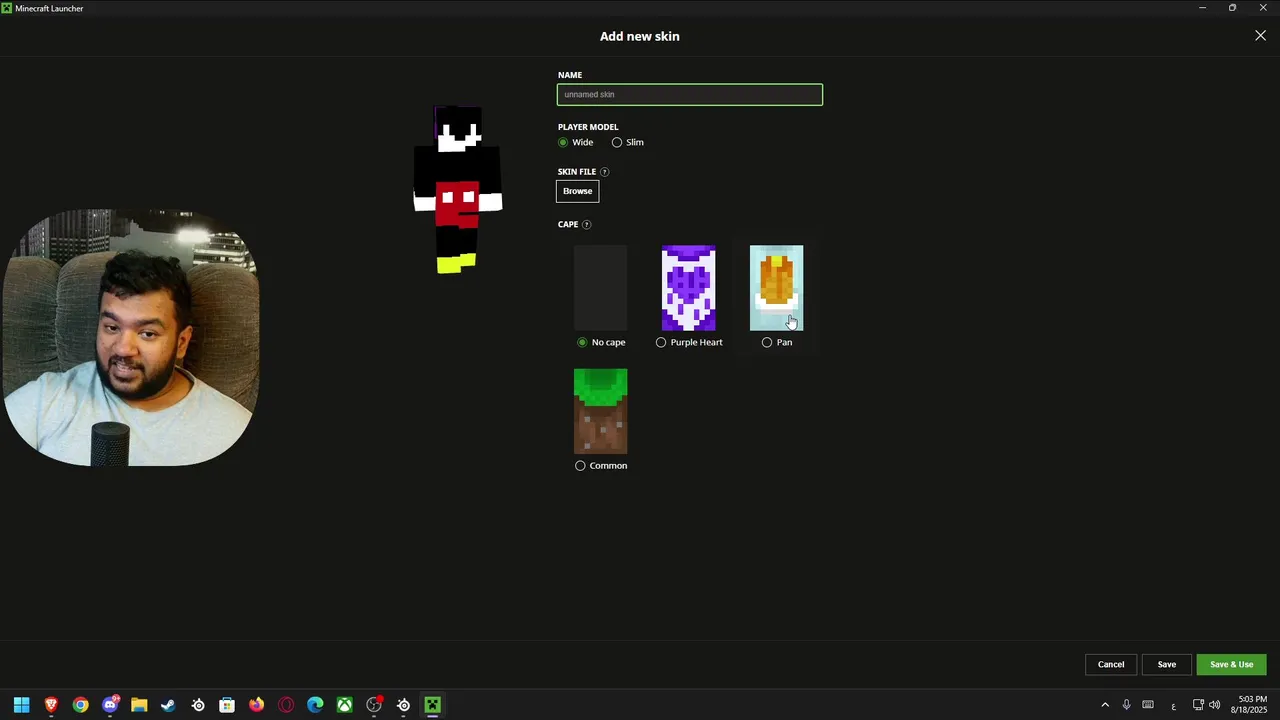Select the Common cape radio button
The height and width of the screenshot is (720, 1280).
click(580, 466)
